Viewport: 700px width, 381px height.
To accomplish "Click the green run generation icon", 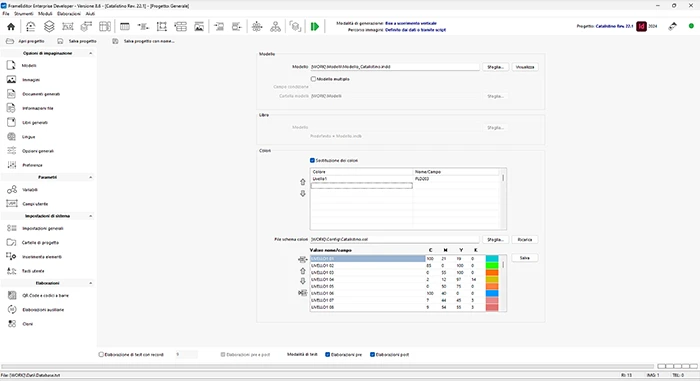I will pos(315,27).
